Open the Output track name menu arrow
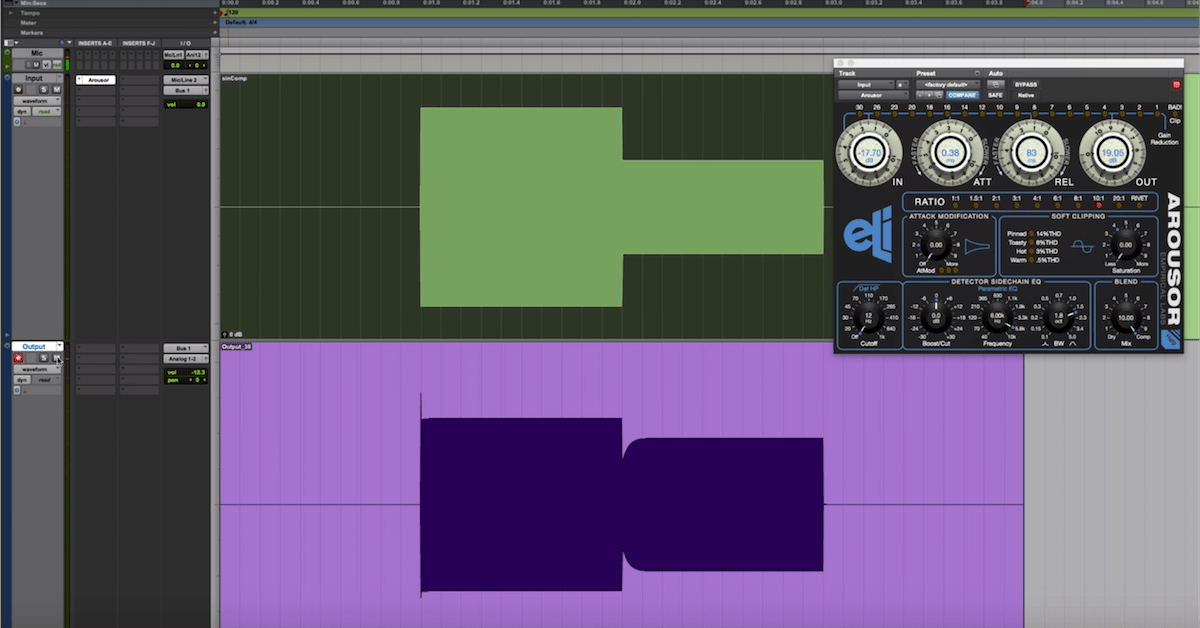This screenshot has height=628, width=1200. pos(60,345)
